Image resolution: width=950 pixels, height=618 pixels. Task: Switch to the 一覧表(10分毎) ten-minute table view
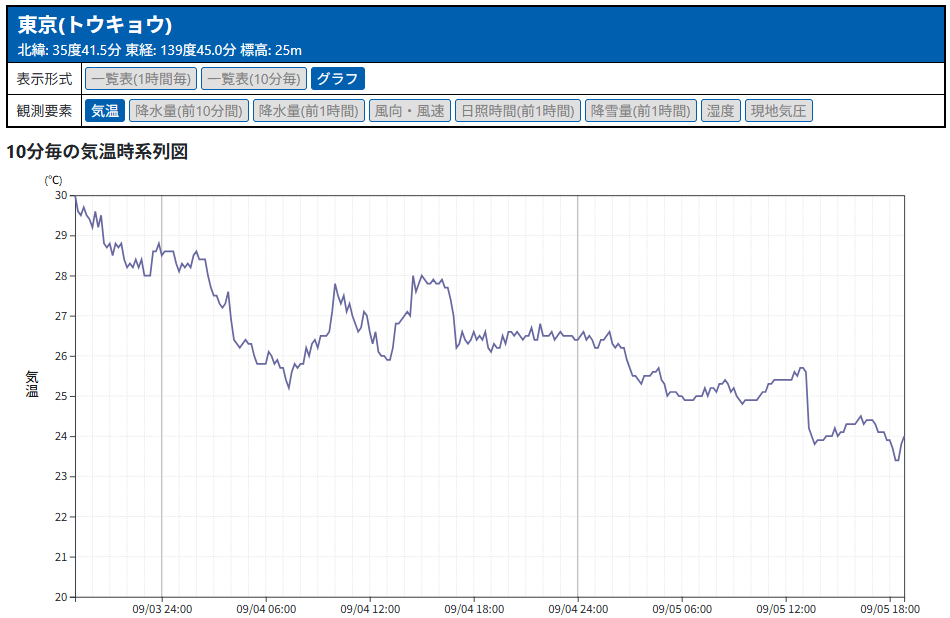(254, 78)
